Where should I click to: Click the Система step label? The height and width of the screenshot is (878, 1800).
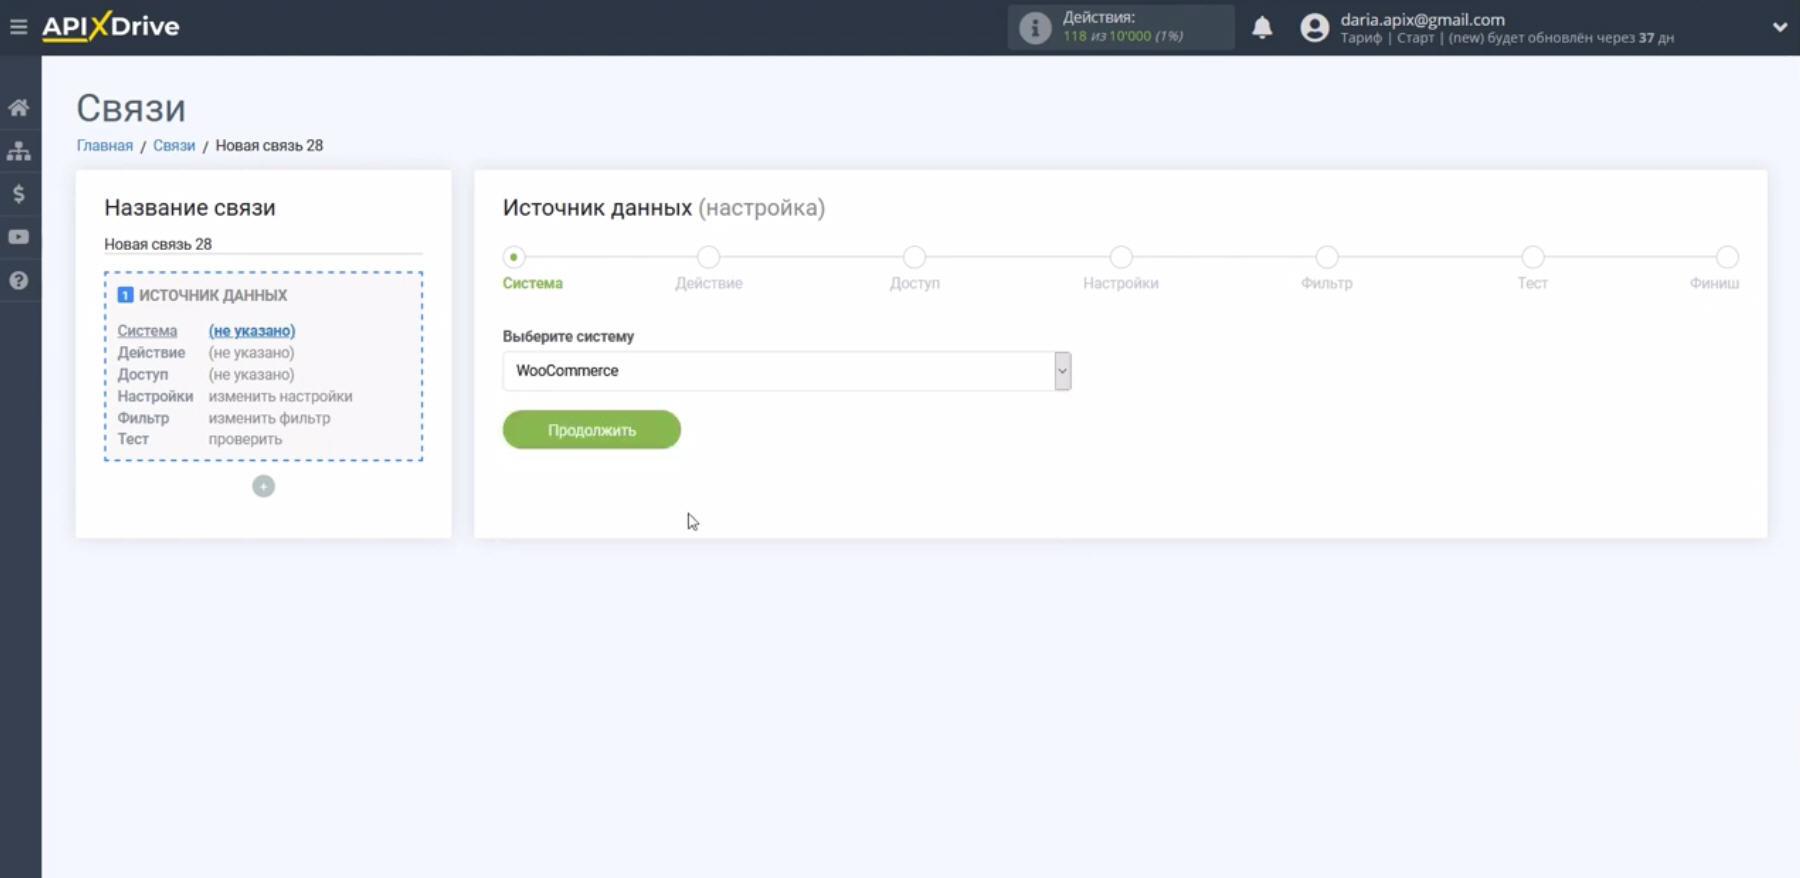tap(532, 283)
